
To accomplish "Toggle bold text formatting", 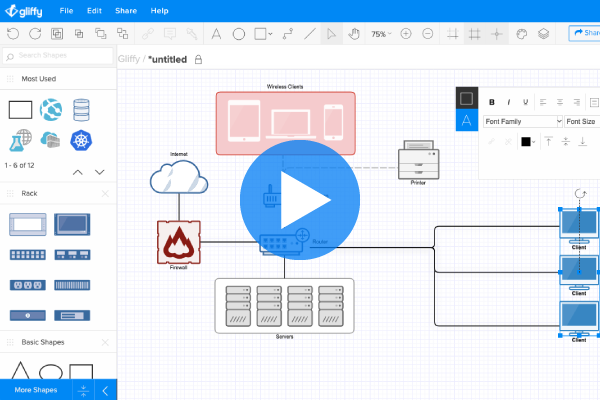I will coord(492,101).
